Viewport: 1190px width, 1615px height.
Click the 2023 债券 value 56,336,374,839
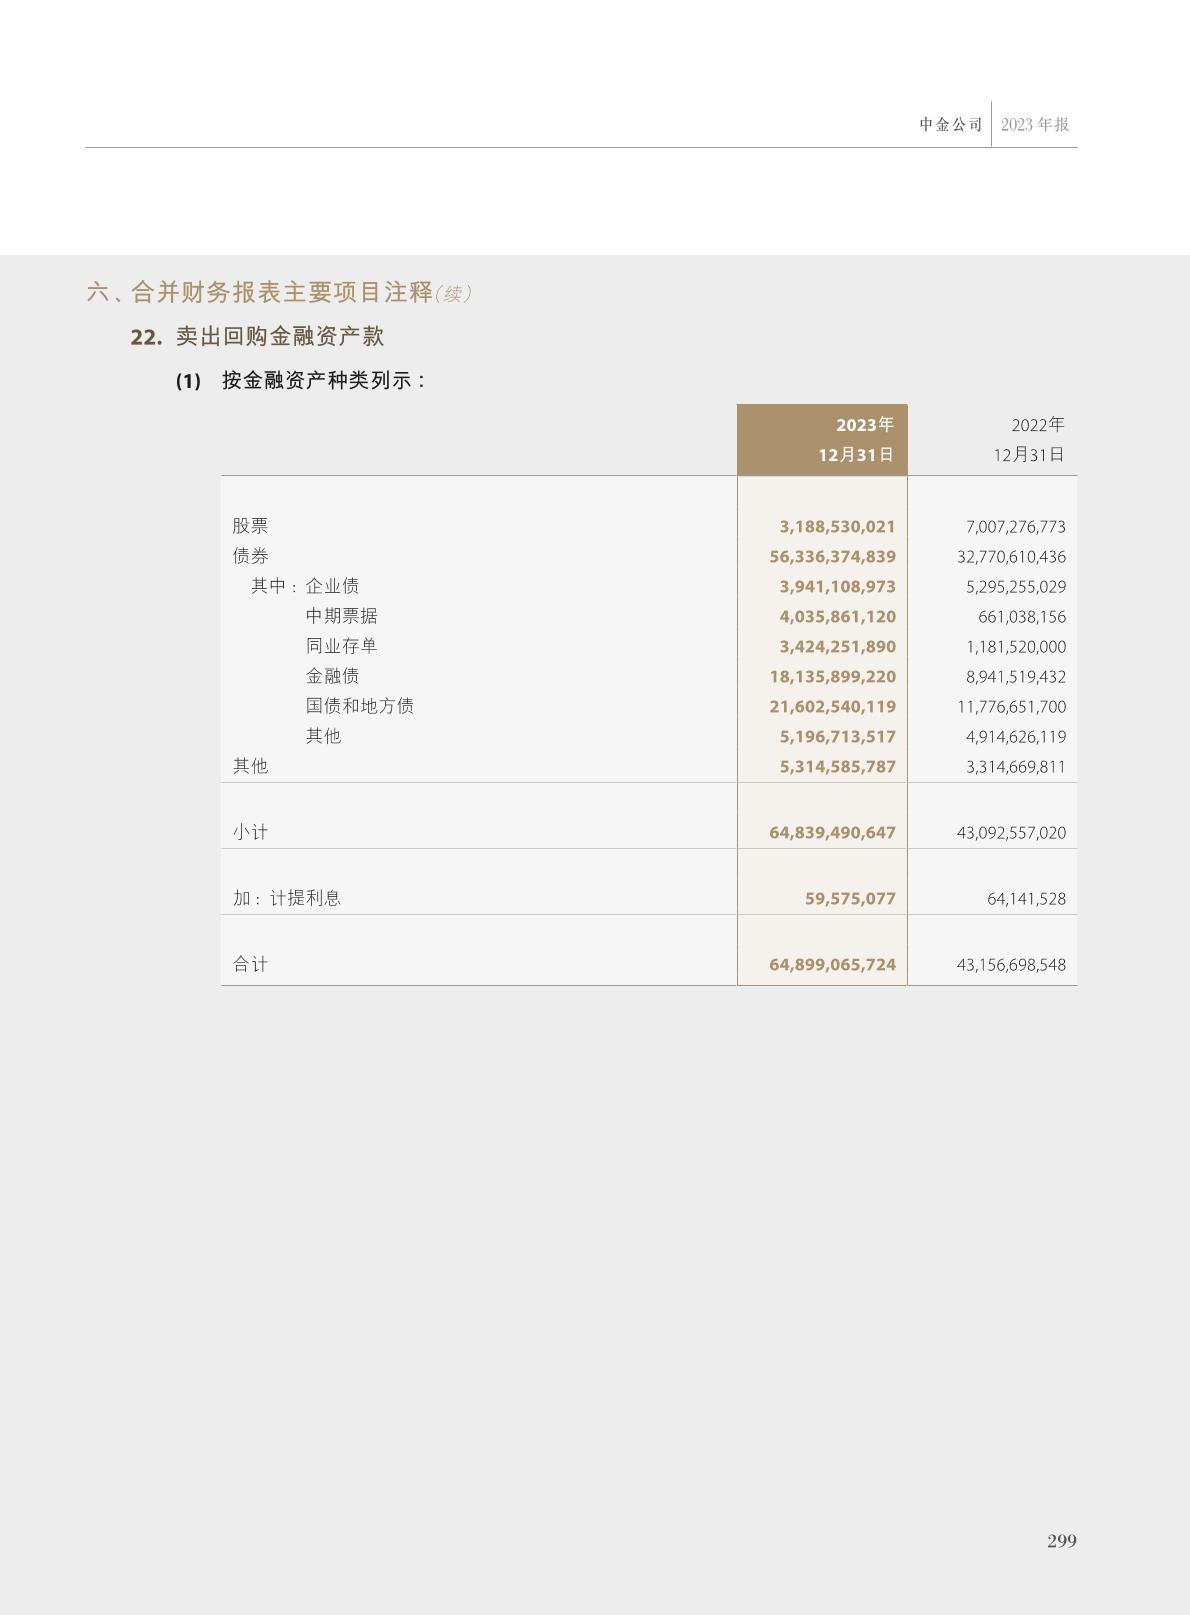pos(832,557)
